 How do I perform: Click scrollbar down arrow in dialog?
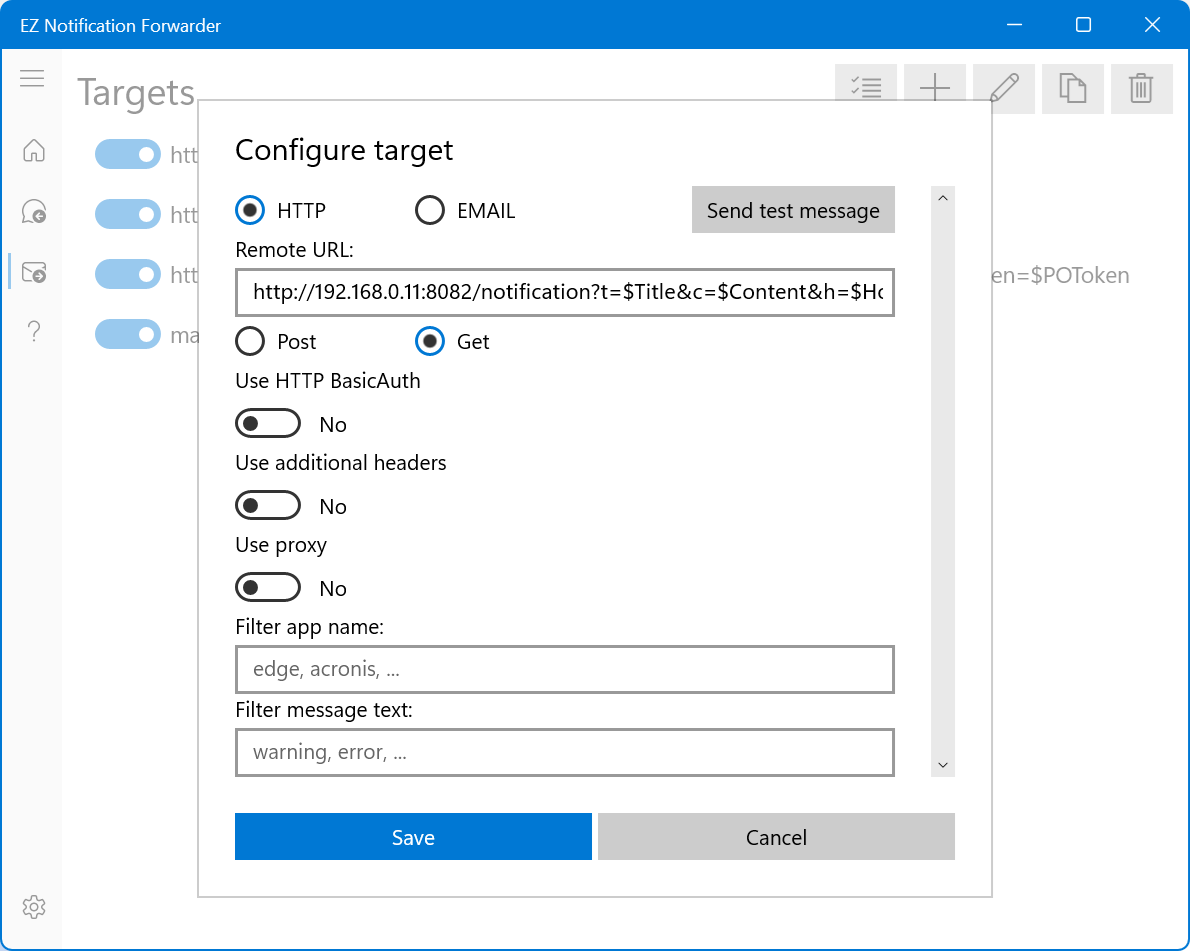point(943,765)
